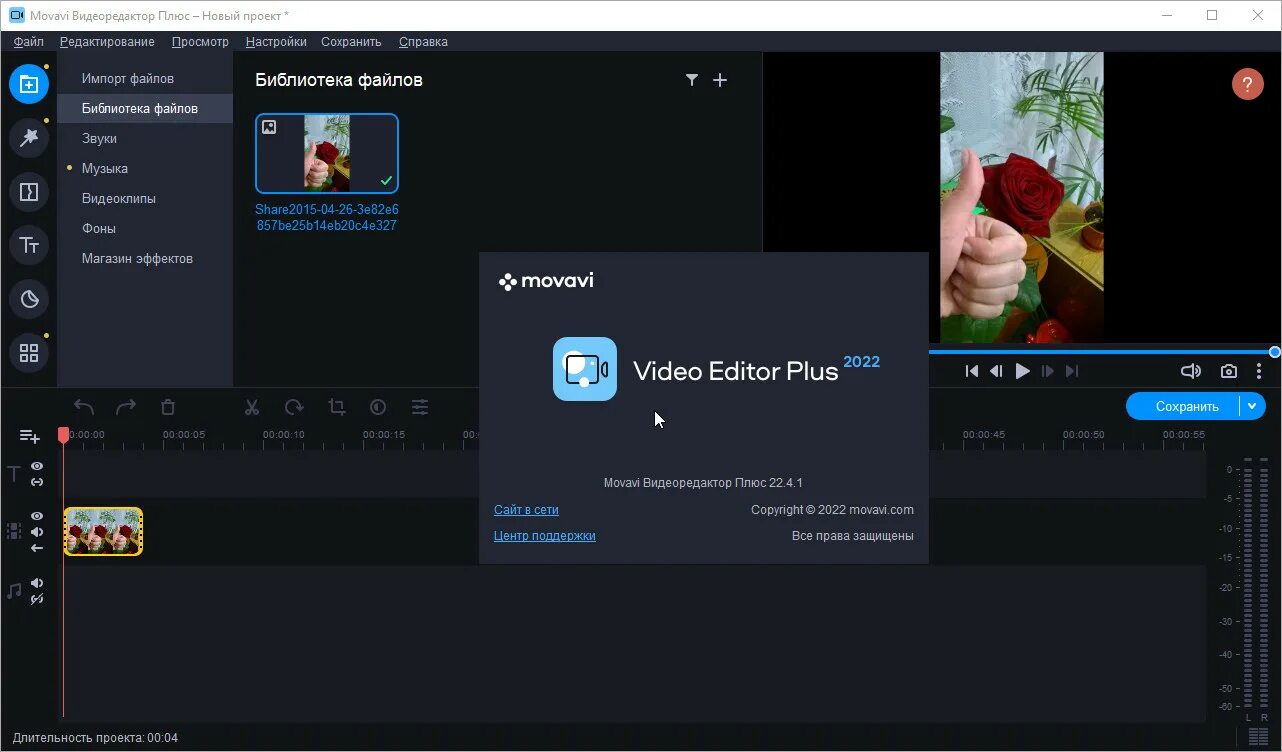Delete the selected clip with trash icon

(168, 407)
